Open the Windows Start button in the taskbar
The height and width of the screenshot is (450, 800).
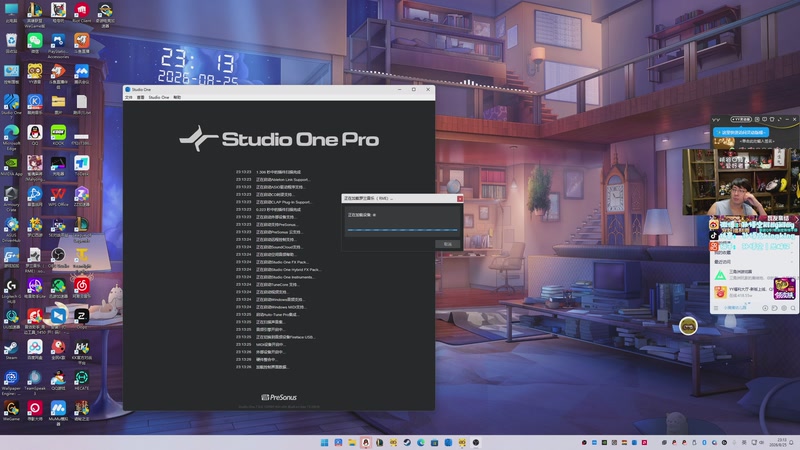tap(324, 442)
